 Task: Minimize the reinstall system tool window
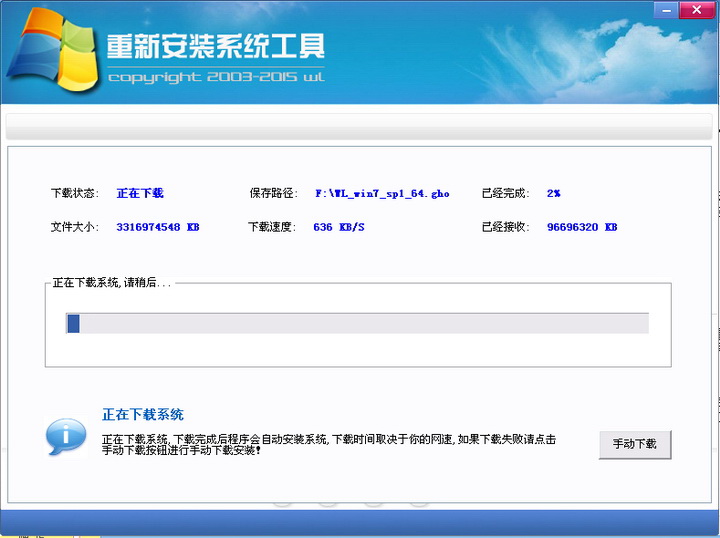pos(664,11)
